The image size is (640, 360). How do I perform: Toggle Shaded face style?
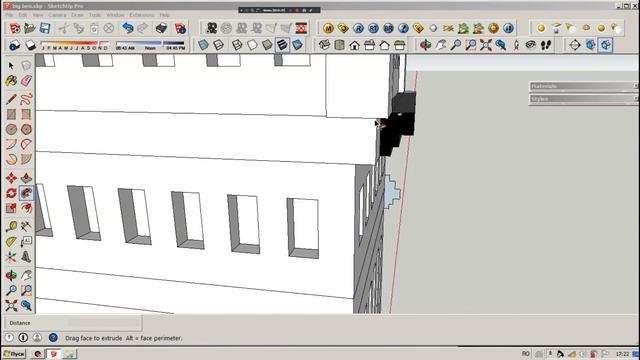[x=267, y=45]
